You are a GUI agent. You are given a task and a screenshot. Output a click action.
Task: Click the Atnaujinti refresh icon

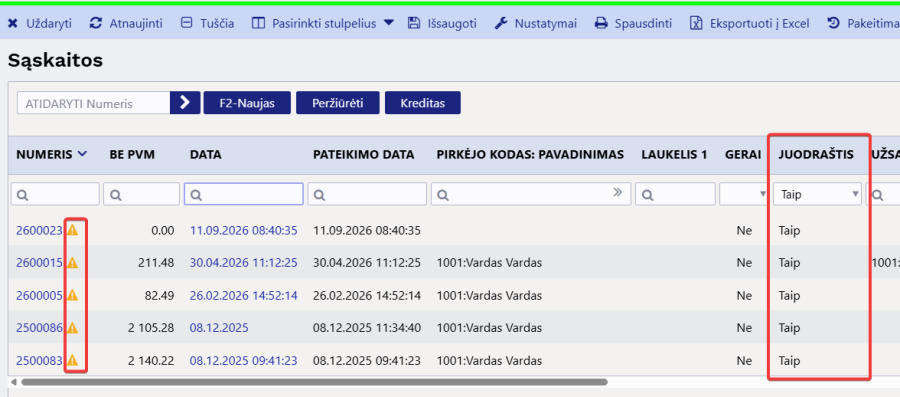pos(96,24)
